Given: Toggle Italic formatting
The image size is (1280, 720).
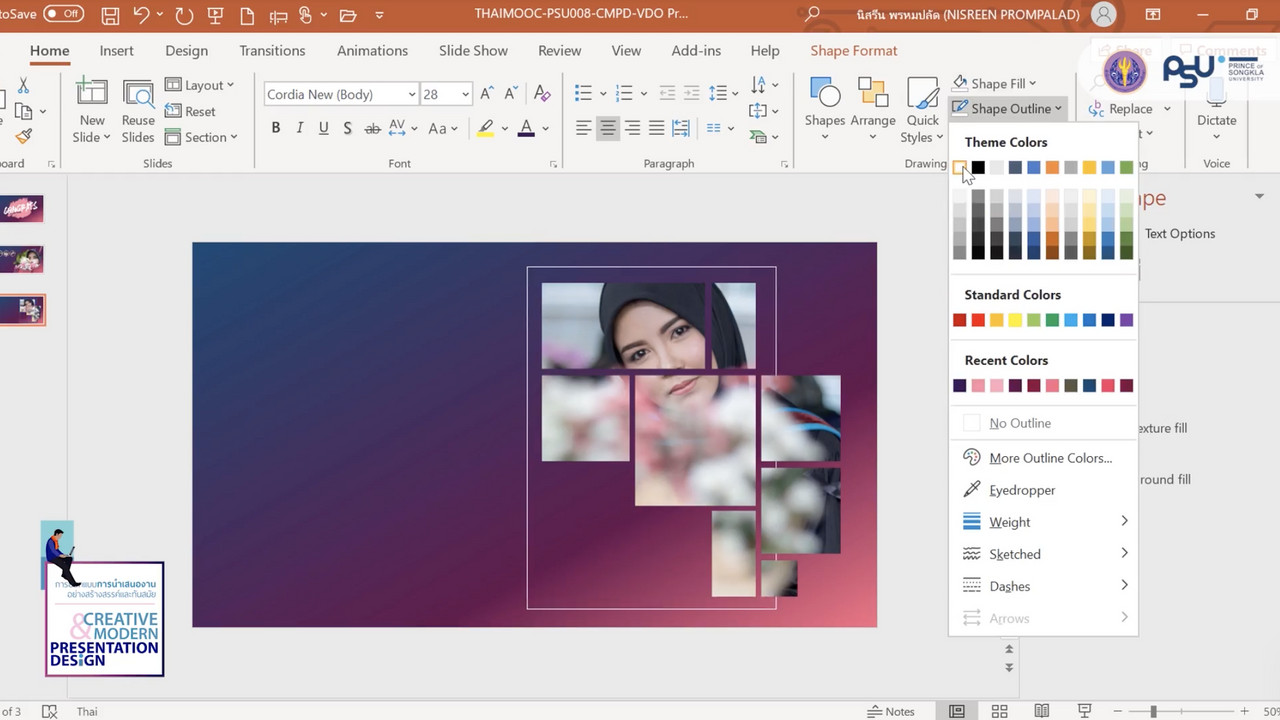Looking at the screenshot, I should (x=300, y=128).
